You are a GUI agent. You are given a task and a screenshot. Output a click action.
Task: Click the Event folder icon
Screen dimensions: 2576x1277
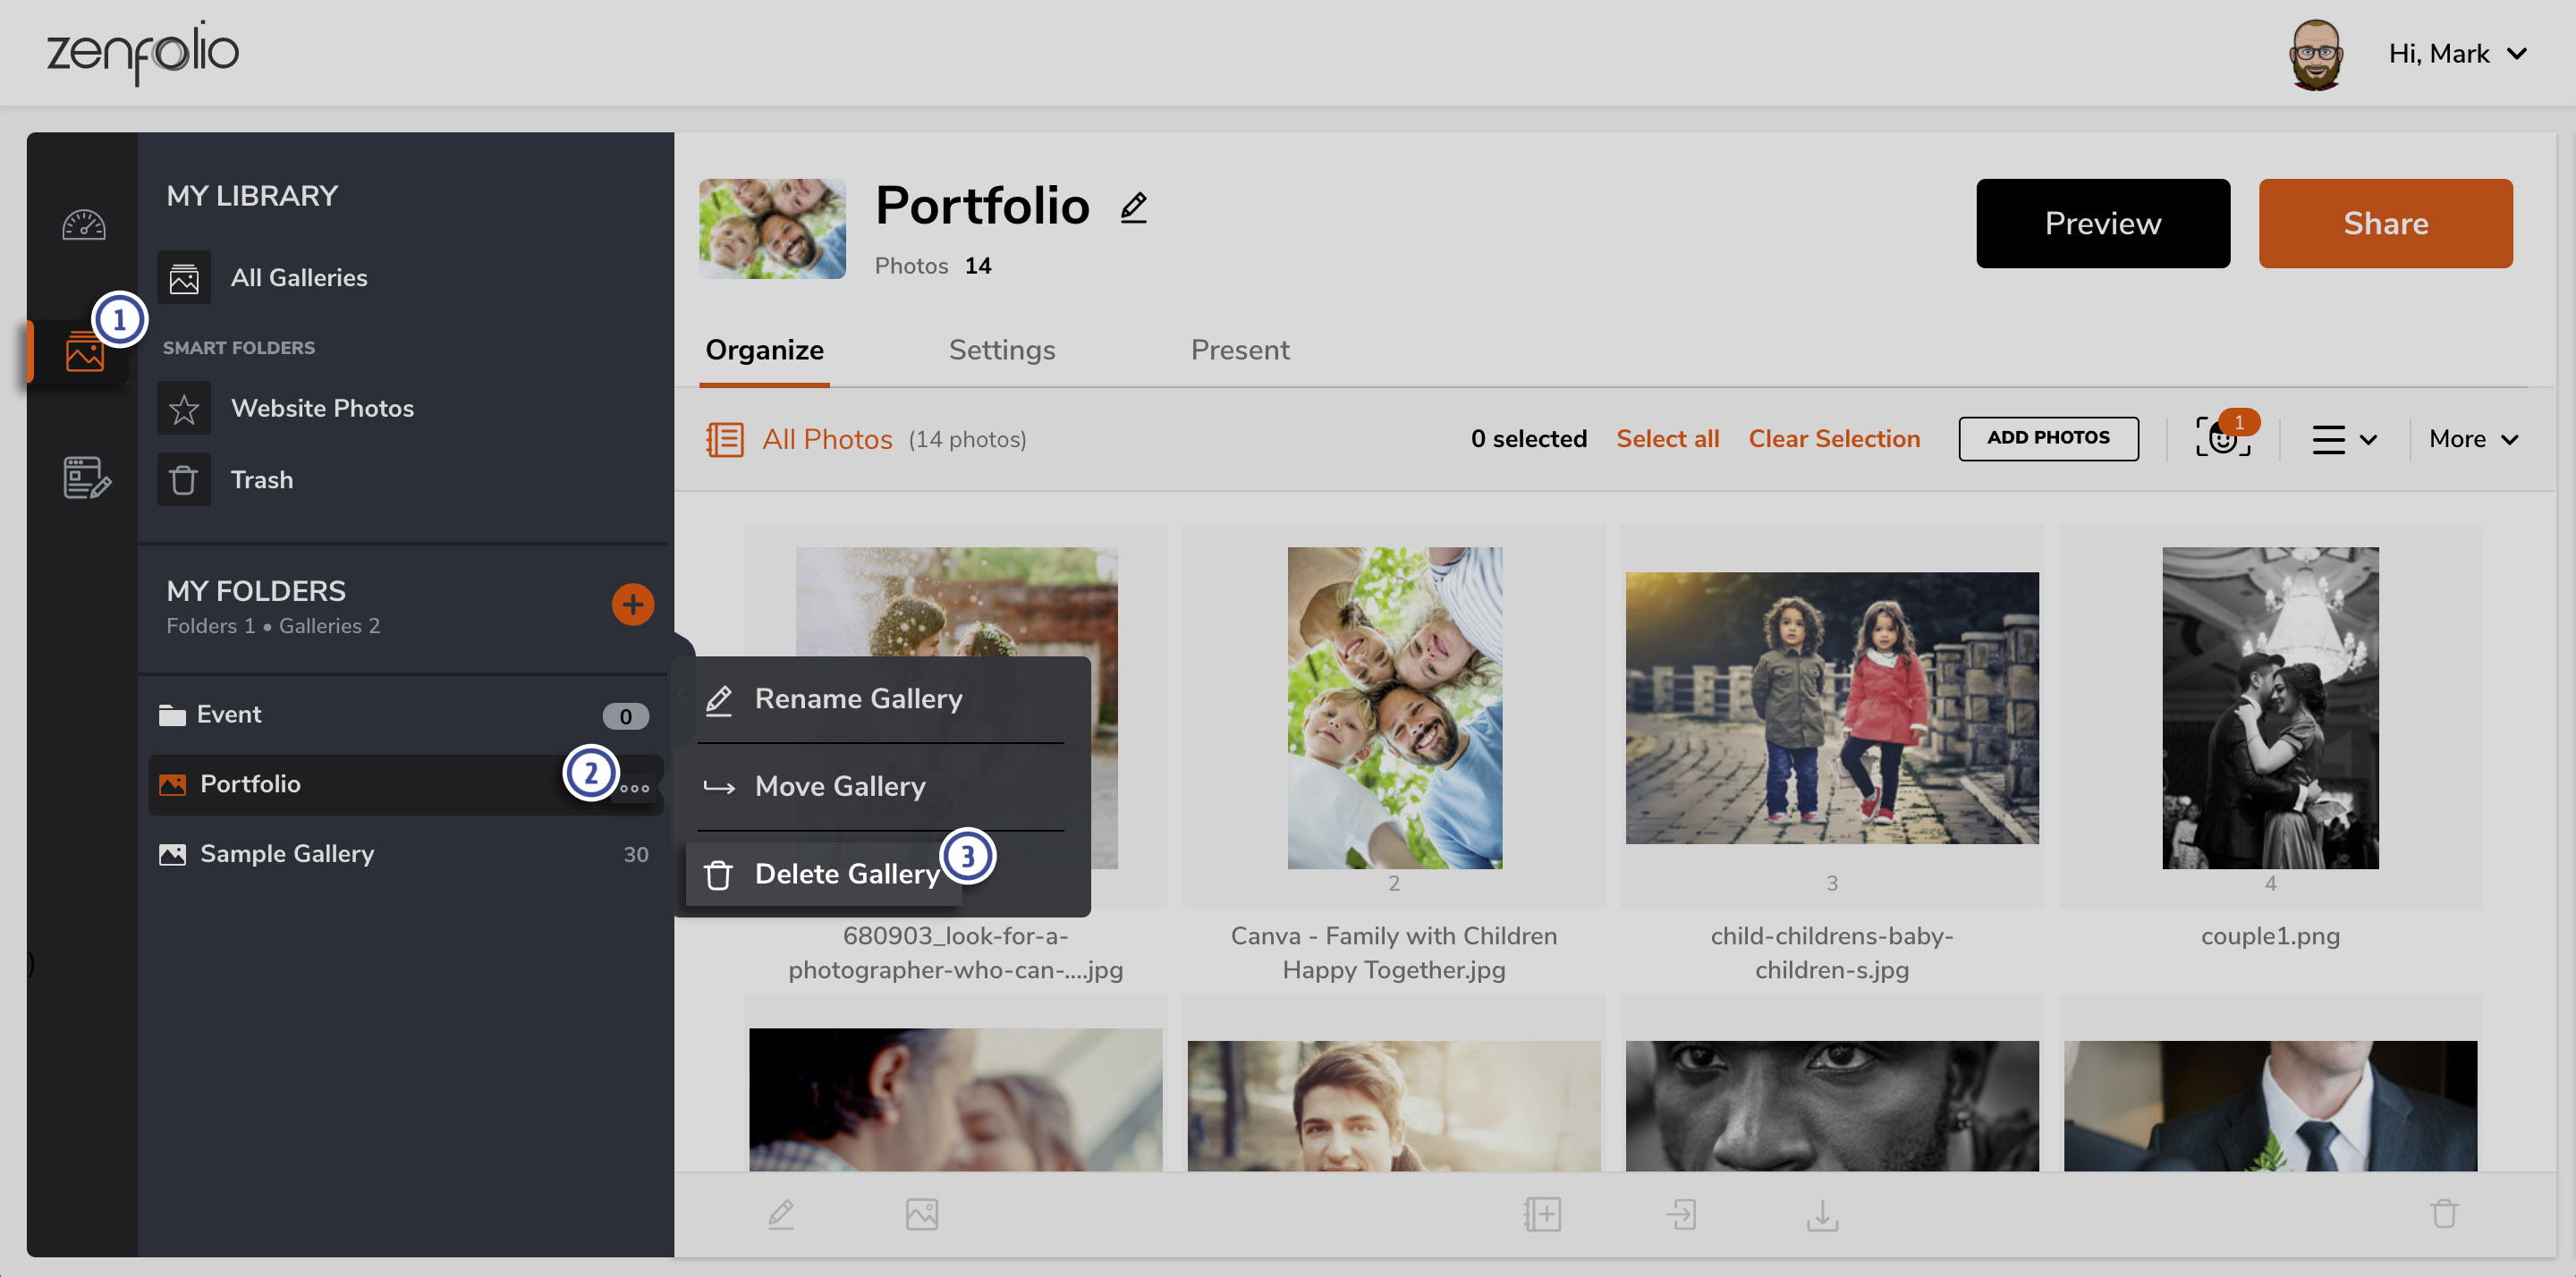pyautogui.click(x=172, y=716)
